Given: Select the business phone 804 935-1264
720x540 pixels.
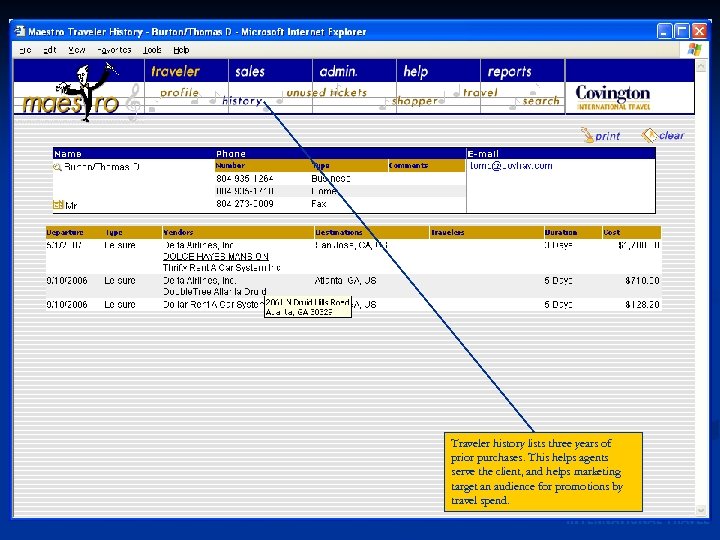Looking at the screenshot, I should [245, 178].
